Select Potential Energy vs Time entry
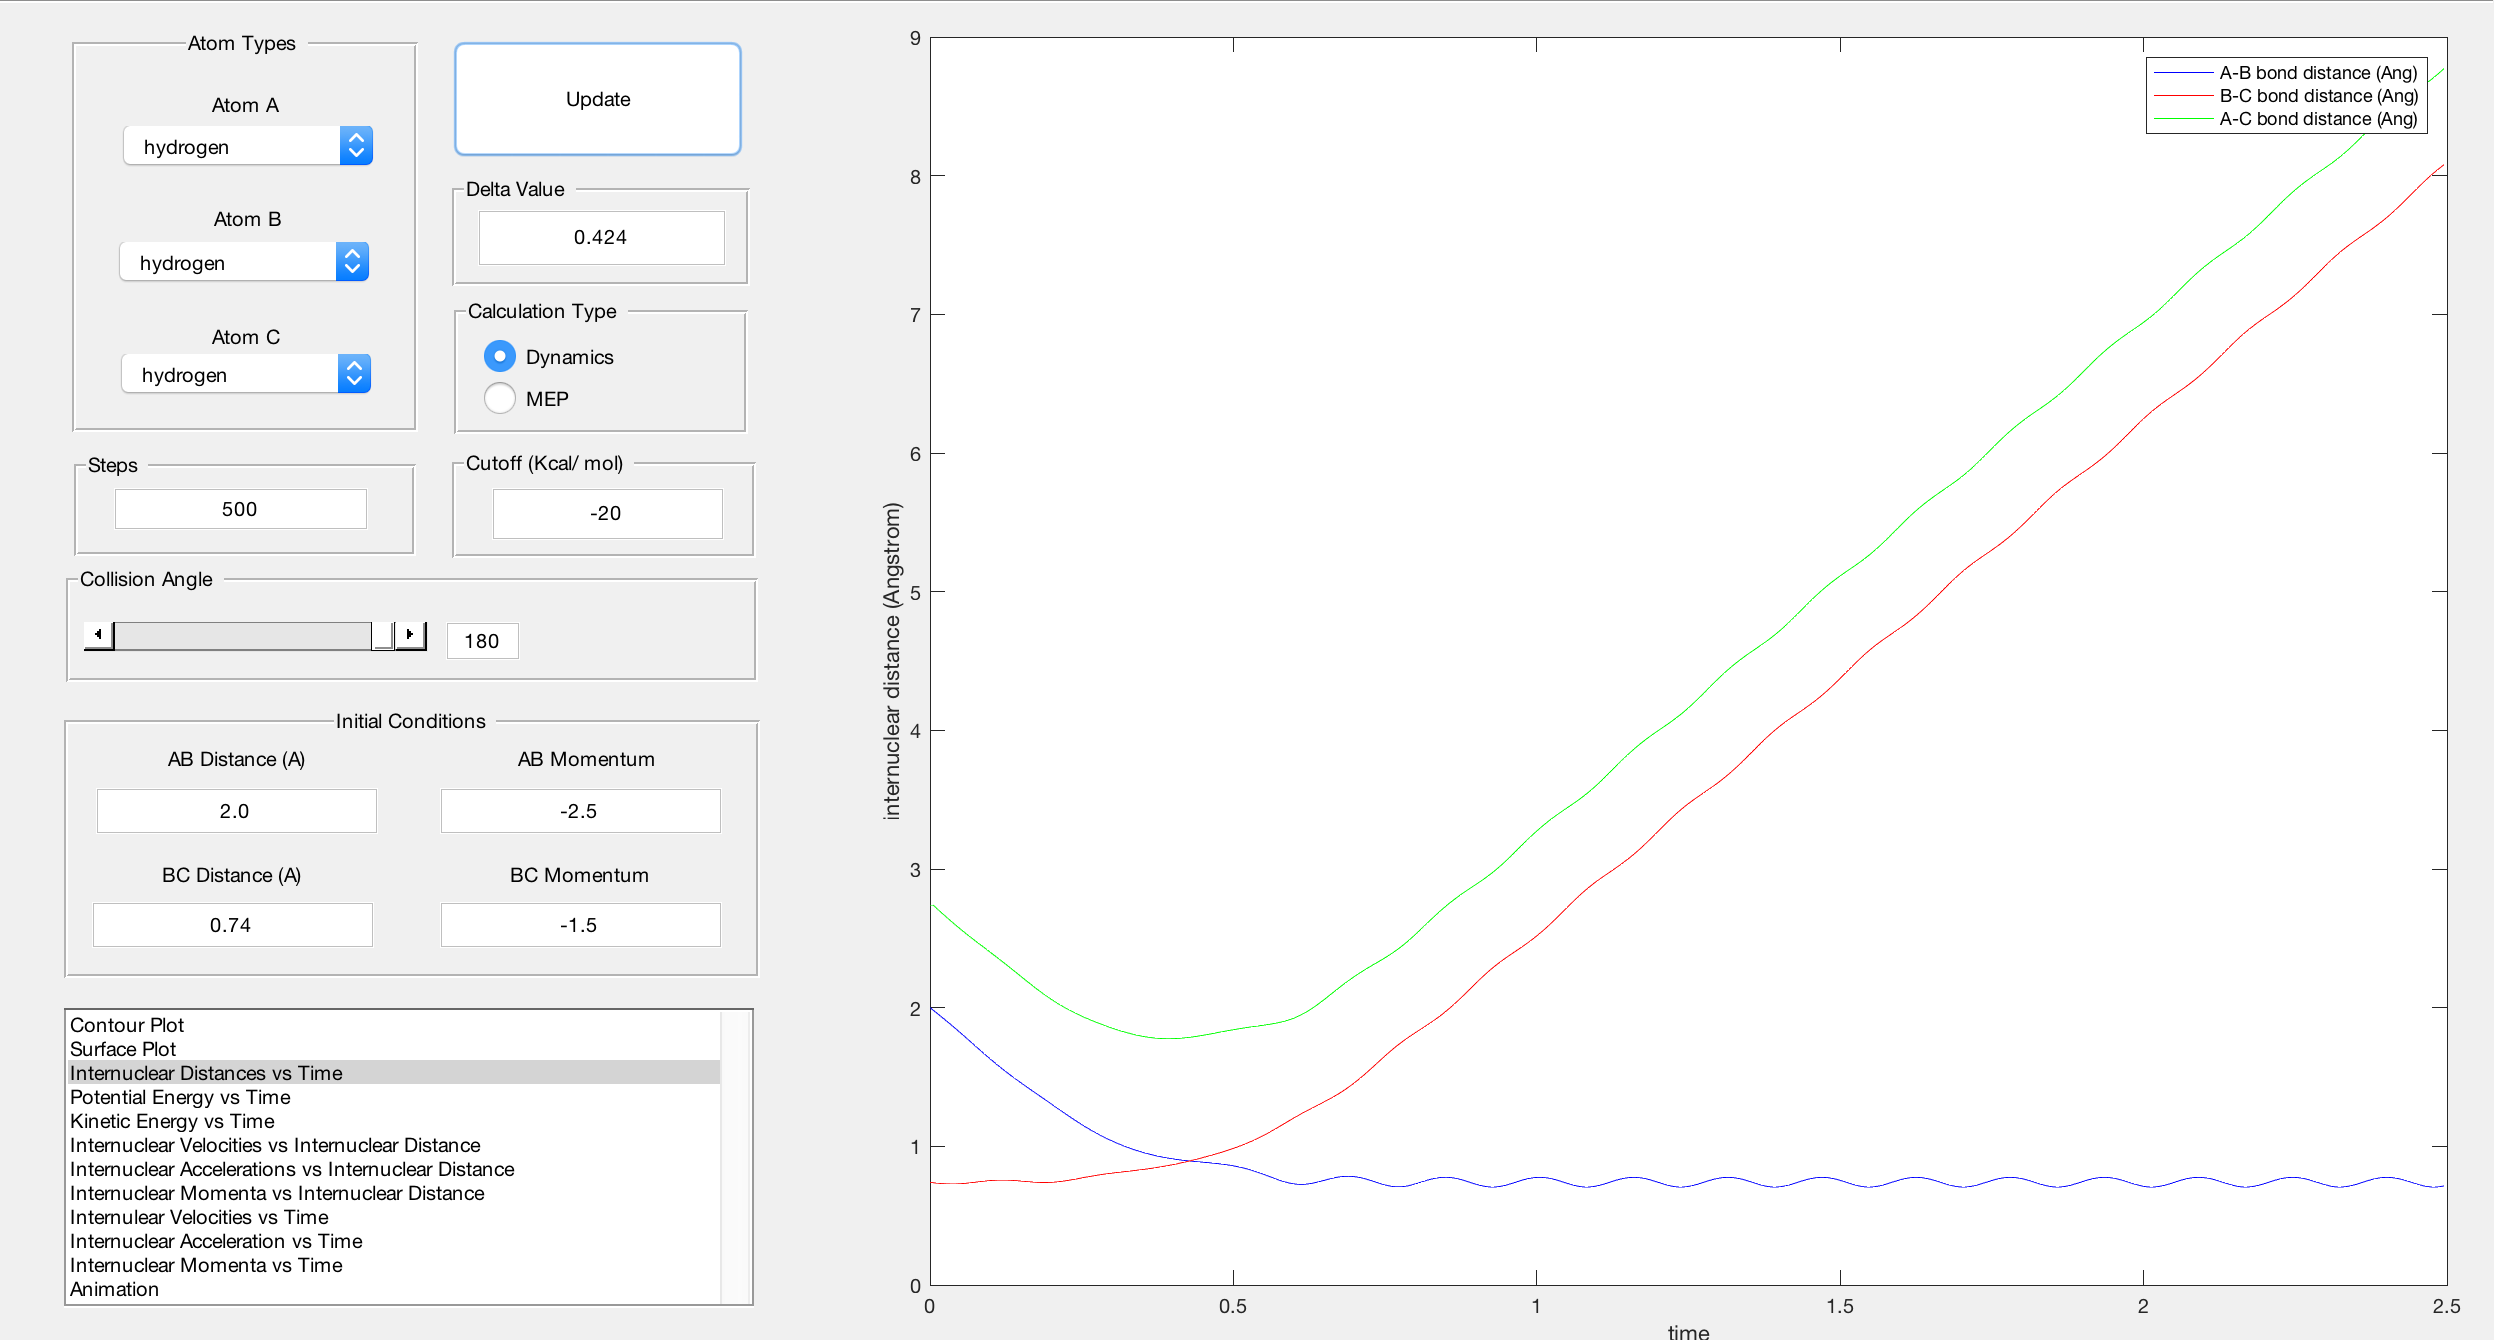The width and height of the screenshot is (2494, 1340). tap(180, 1097)
